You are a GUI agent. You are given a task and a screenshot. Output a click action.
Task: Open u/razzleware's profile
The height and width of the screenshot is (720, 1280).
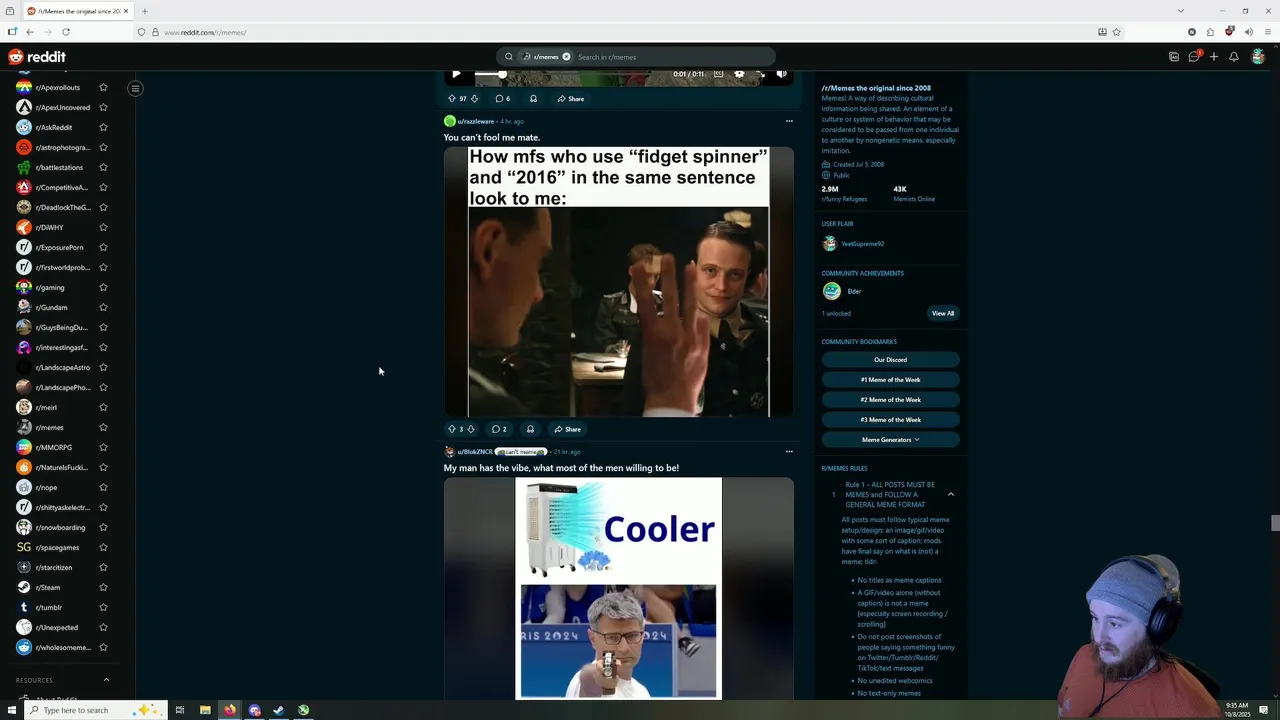476,121
